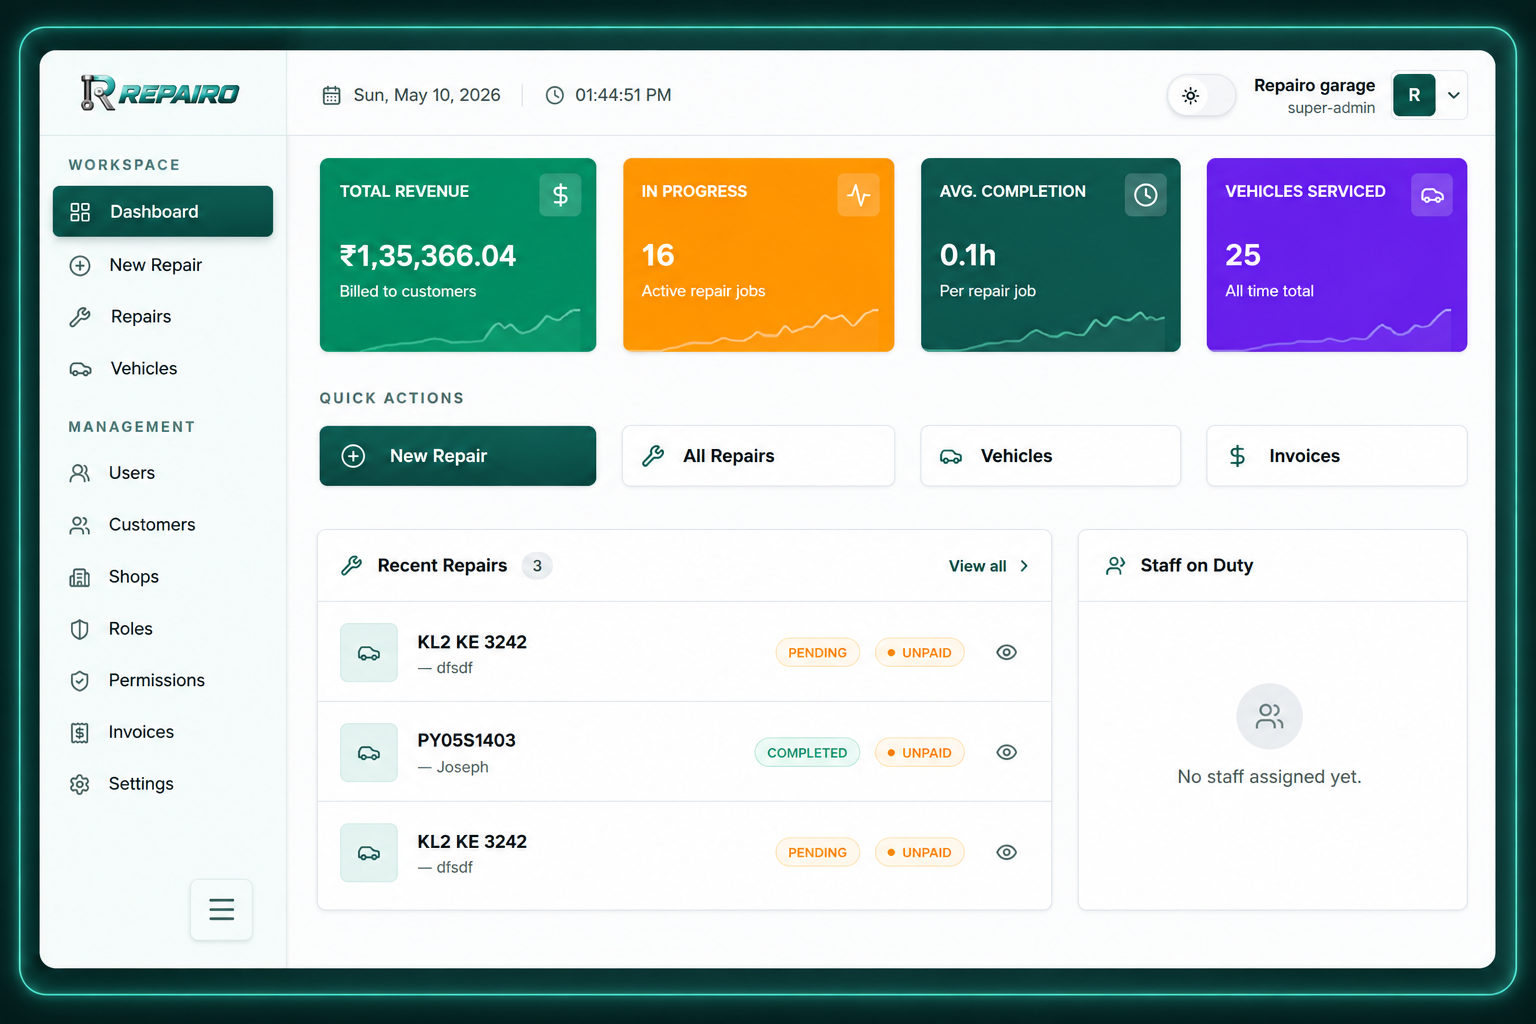The image size is (1536, 1024).
Task: Click the clock icon beside the time
Action: pyautogui.click(x=554, y=95)
